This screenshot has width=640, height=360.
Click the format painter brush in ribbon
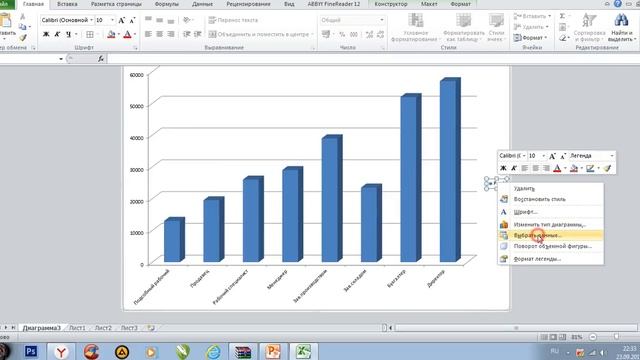(x=22, y=38)
